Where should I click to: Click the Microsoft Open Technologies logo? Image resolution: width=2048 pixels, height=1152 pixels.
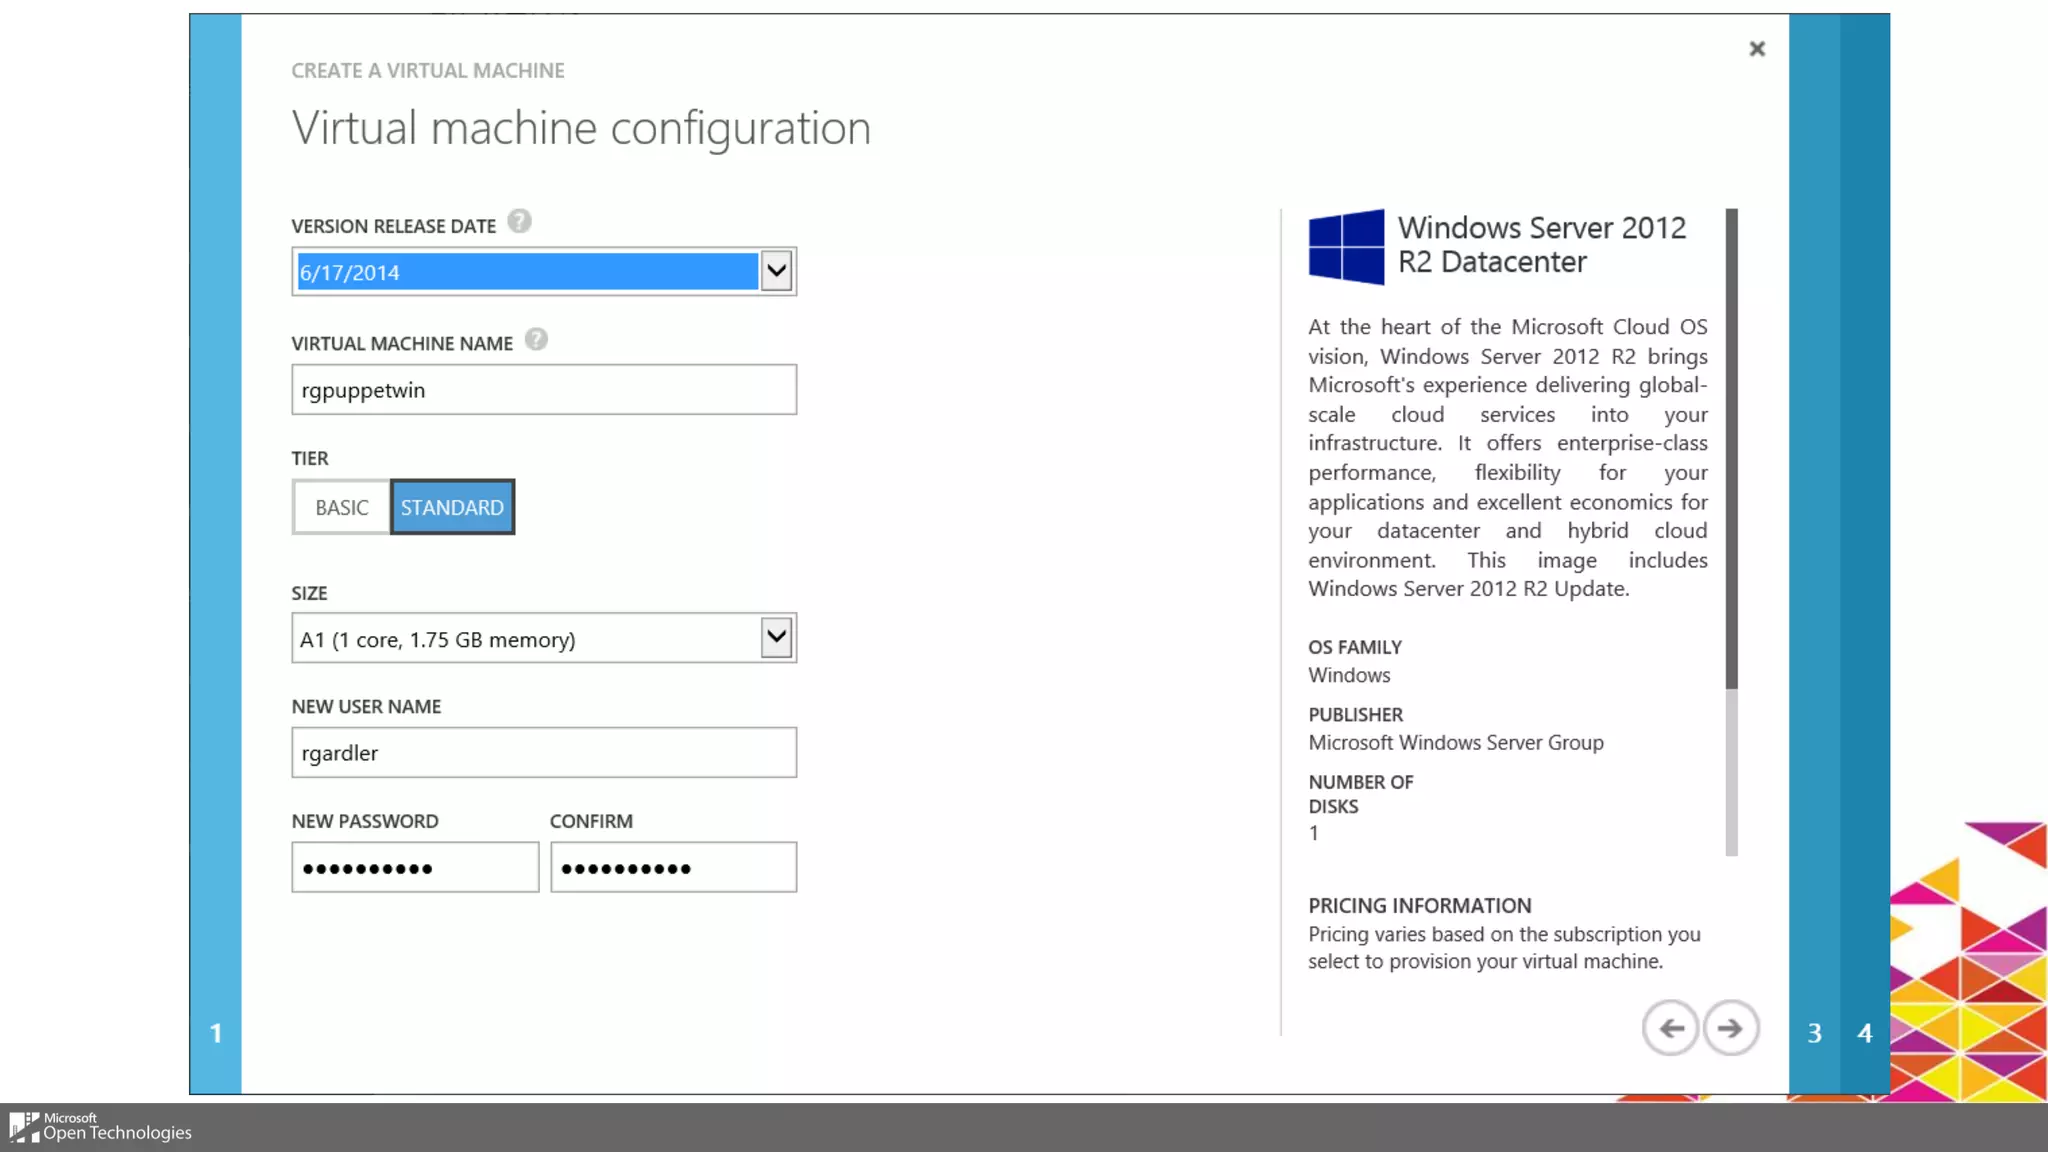tap(100, 1127)
